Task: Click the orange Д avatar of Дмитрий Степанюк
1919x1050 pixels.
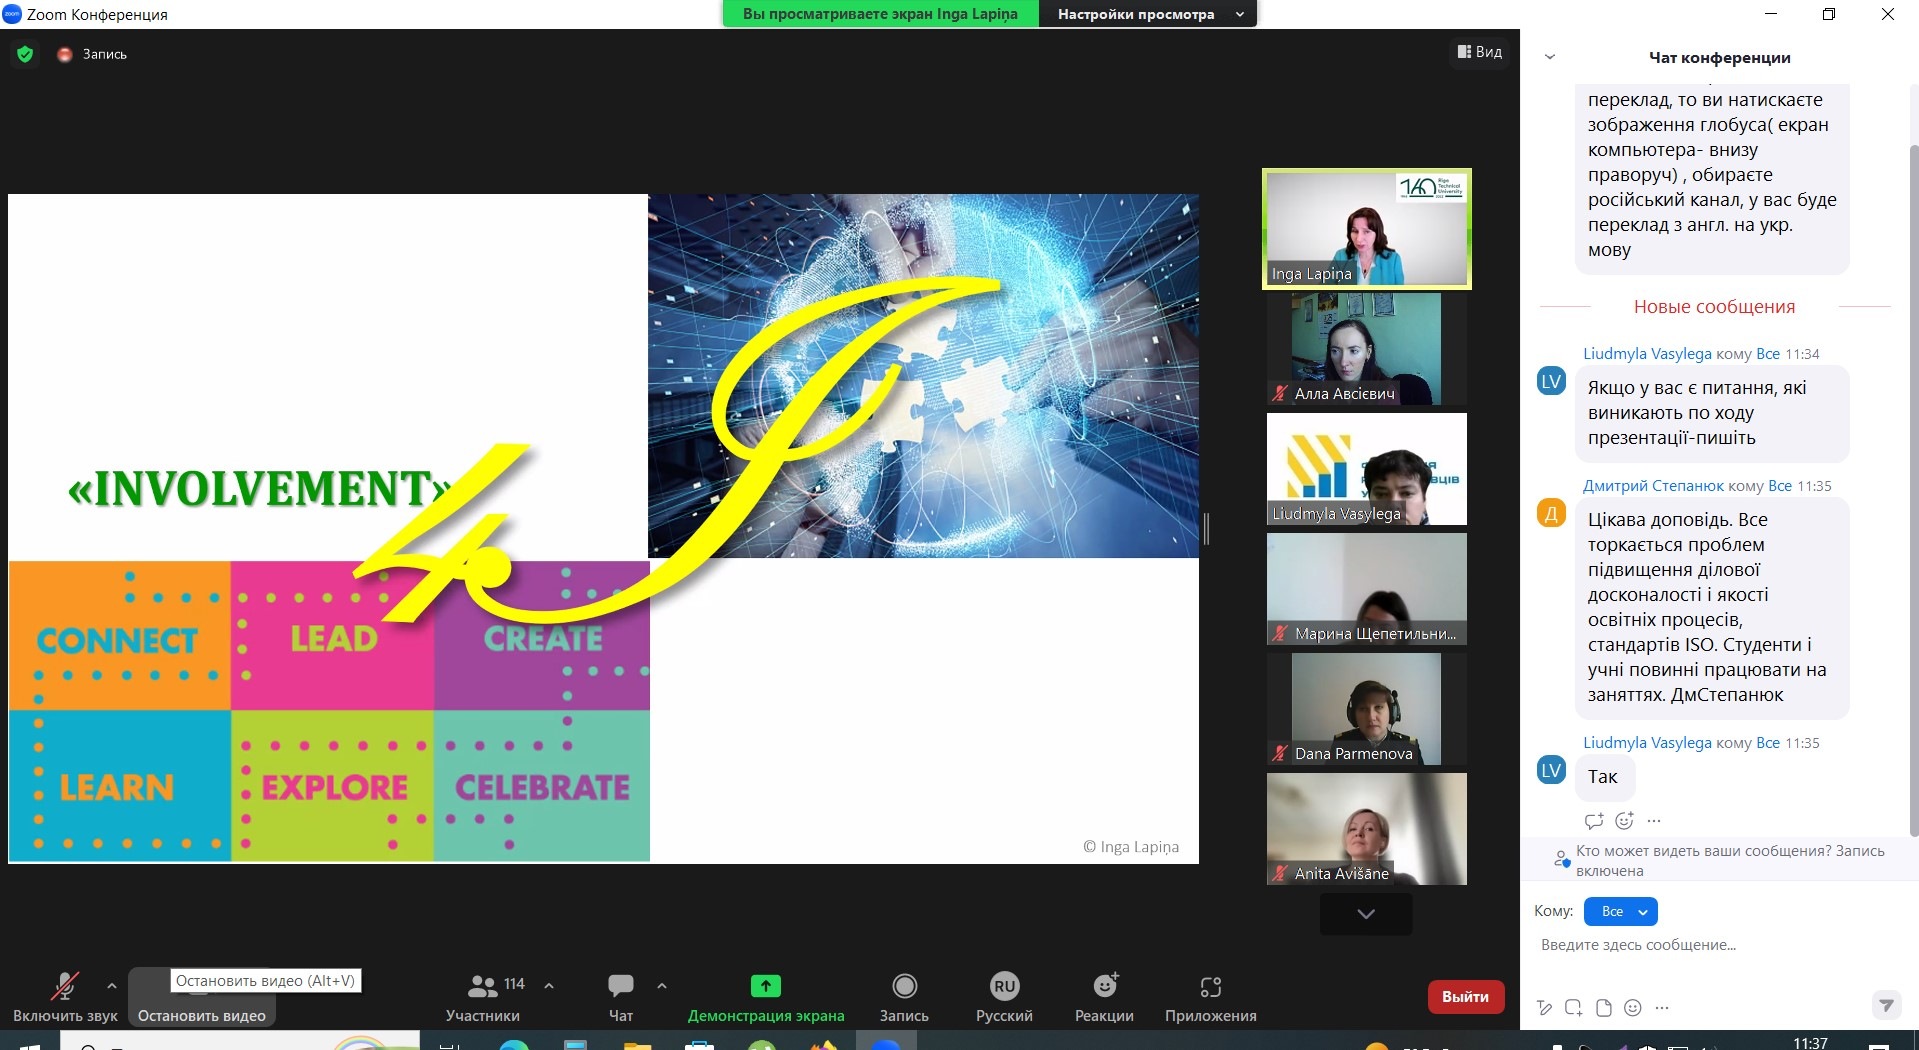Action: click(1551, 514)
